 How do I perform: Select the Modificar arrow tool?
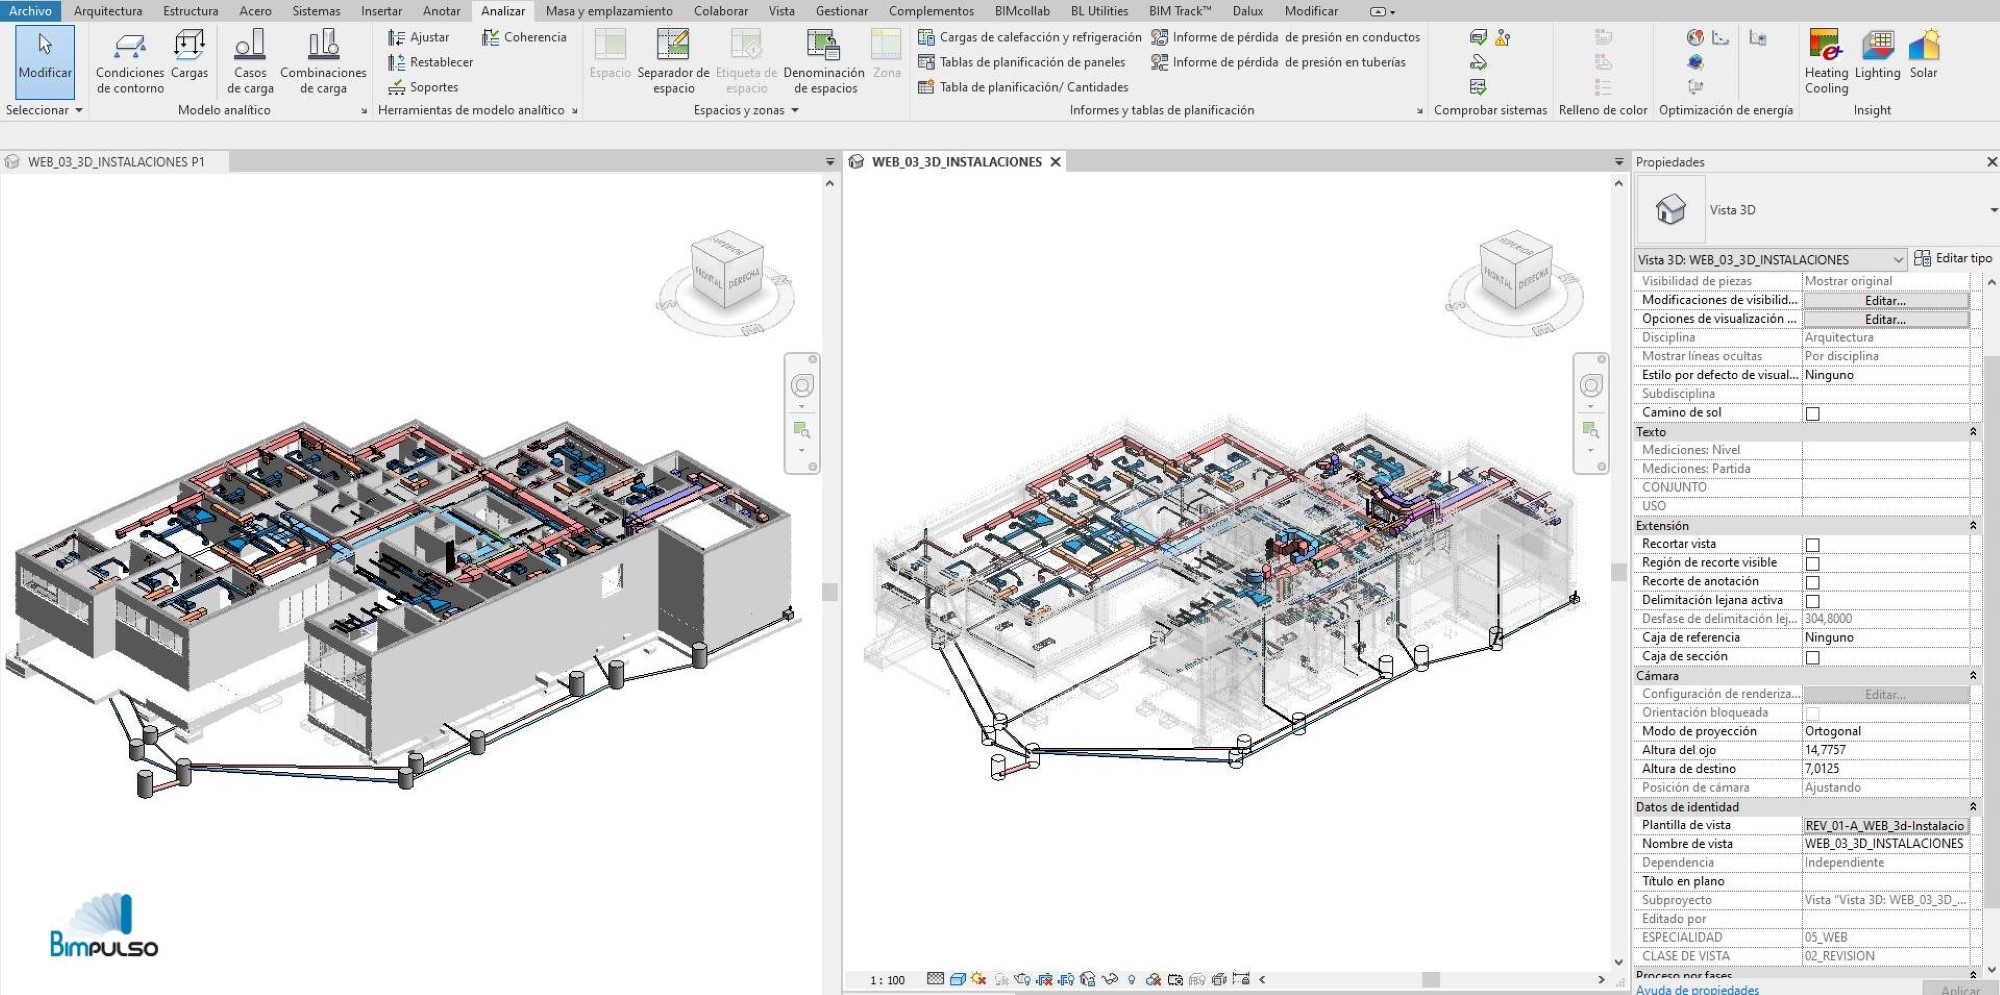(45, 60)
